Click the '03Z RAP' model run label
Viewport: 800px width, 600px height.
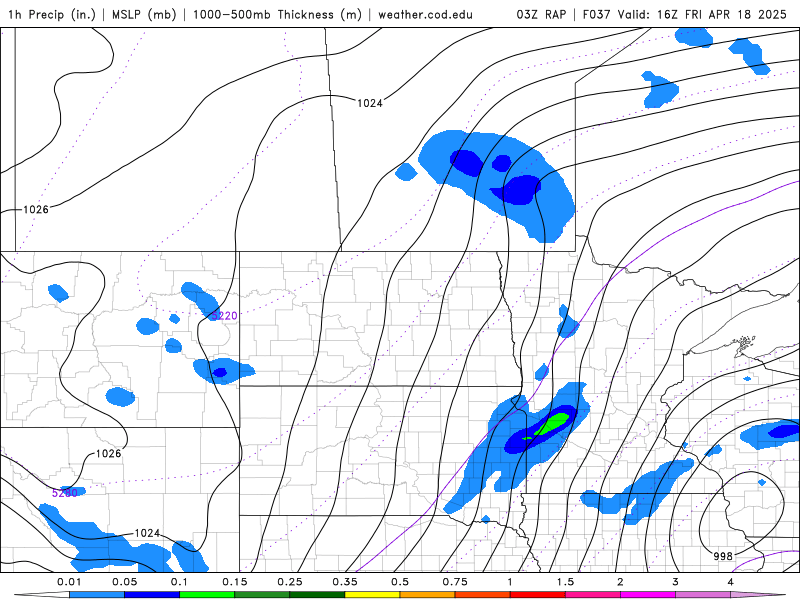tap(541, 14)
